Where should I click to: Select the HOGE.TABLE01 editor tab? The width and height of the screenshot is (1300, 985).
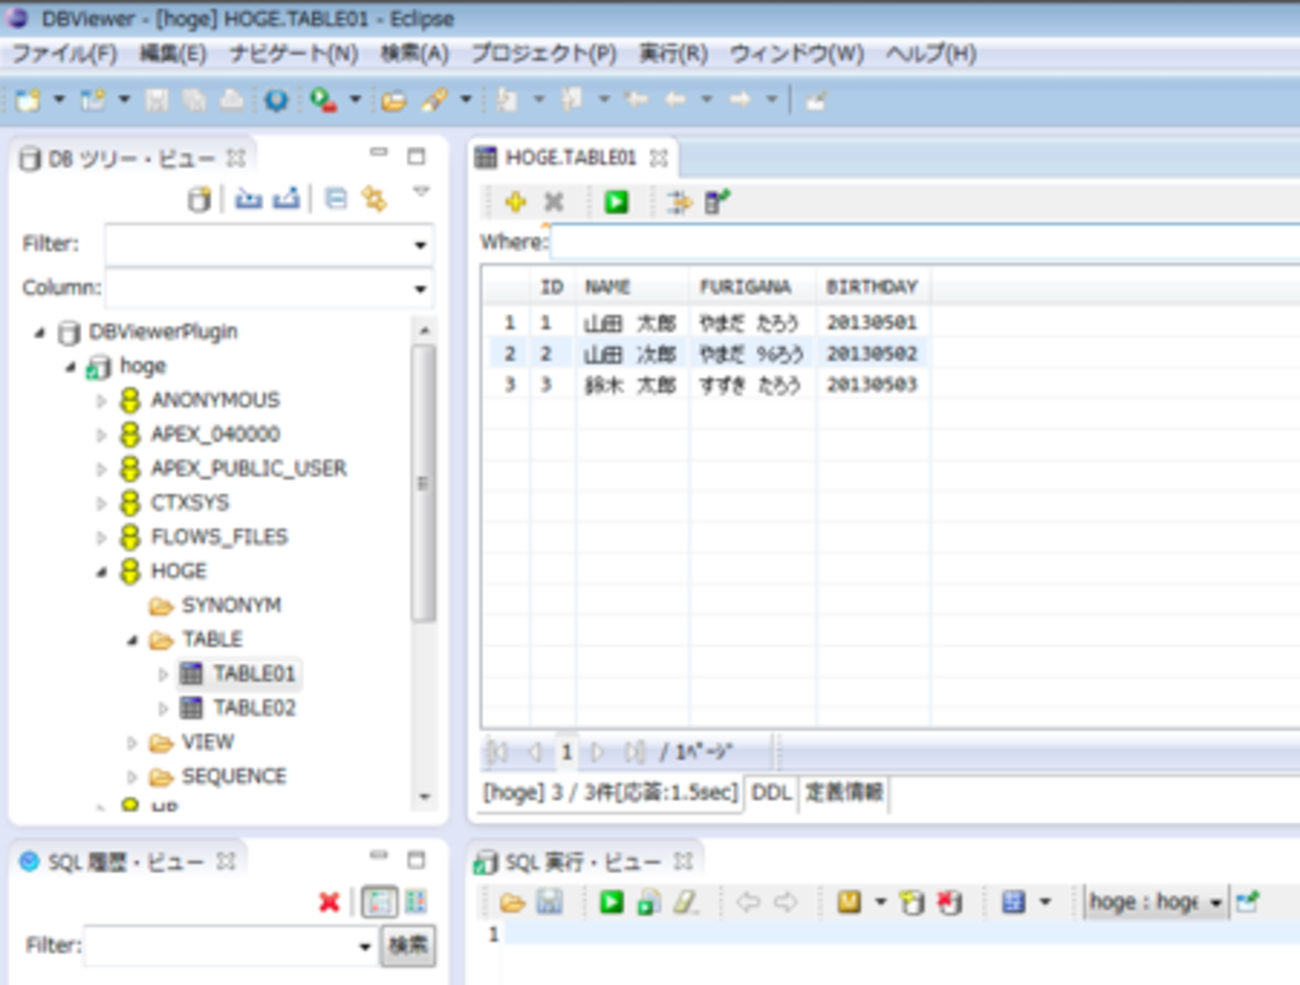click(x=571, y=158)
